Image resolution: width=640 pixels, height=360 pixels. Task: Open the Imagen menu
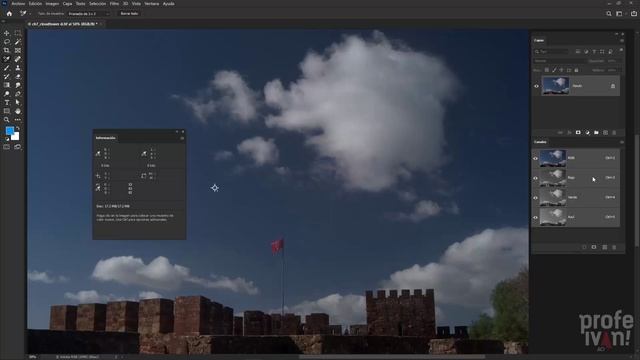52,4
